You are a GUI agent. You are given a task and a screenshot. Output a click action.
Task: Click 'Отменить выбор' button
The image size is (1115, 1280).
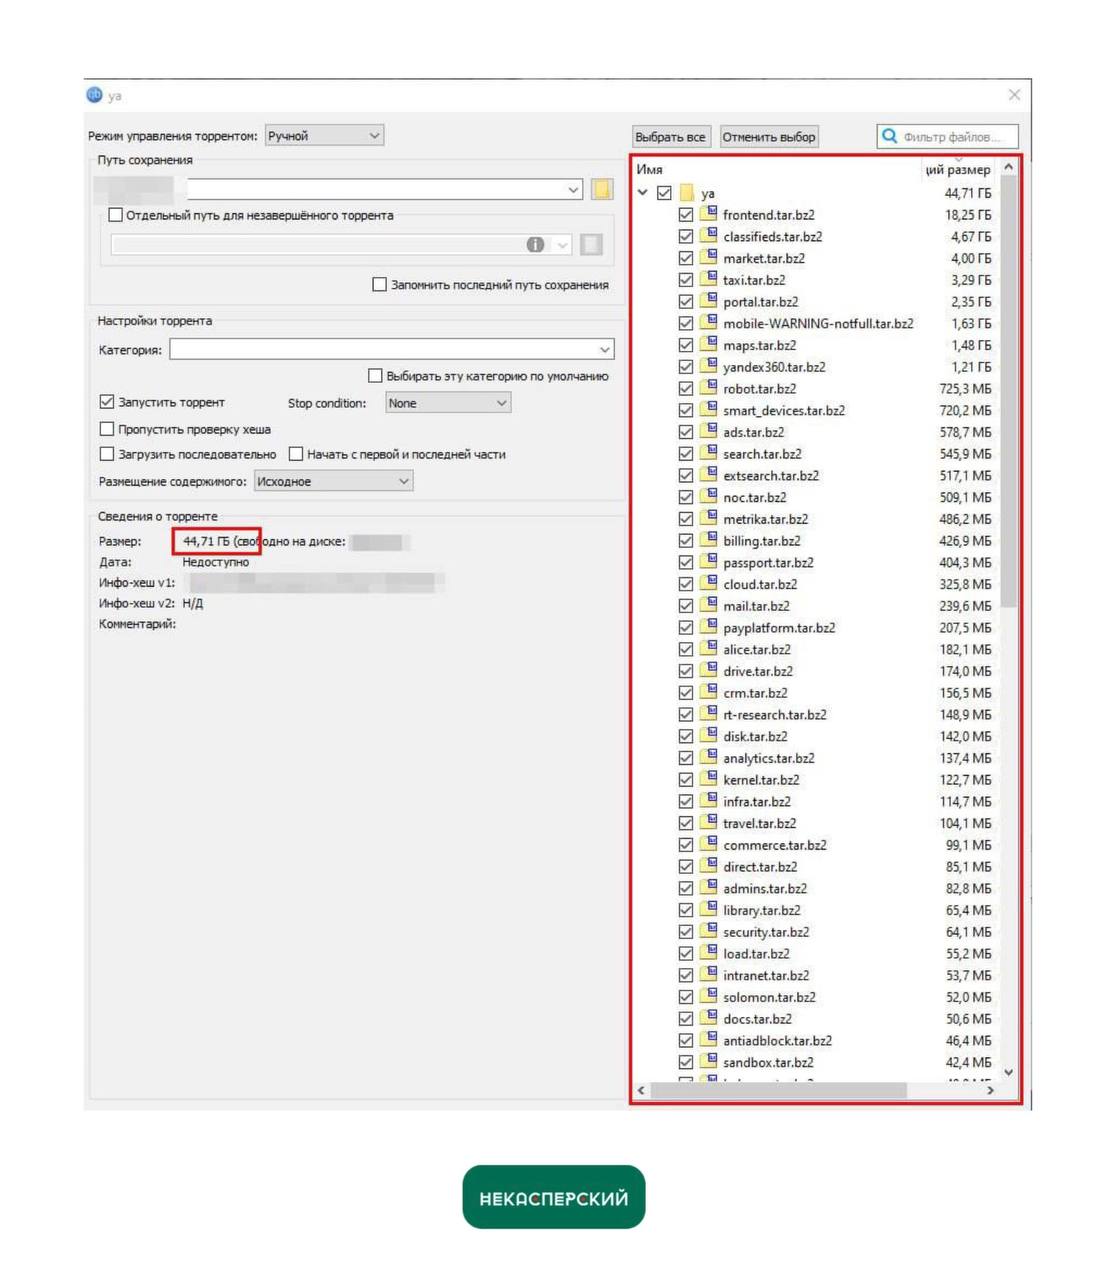769,137
